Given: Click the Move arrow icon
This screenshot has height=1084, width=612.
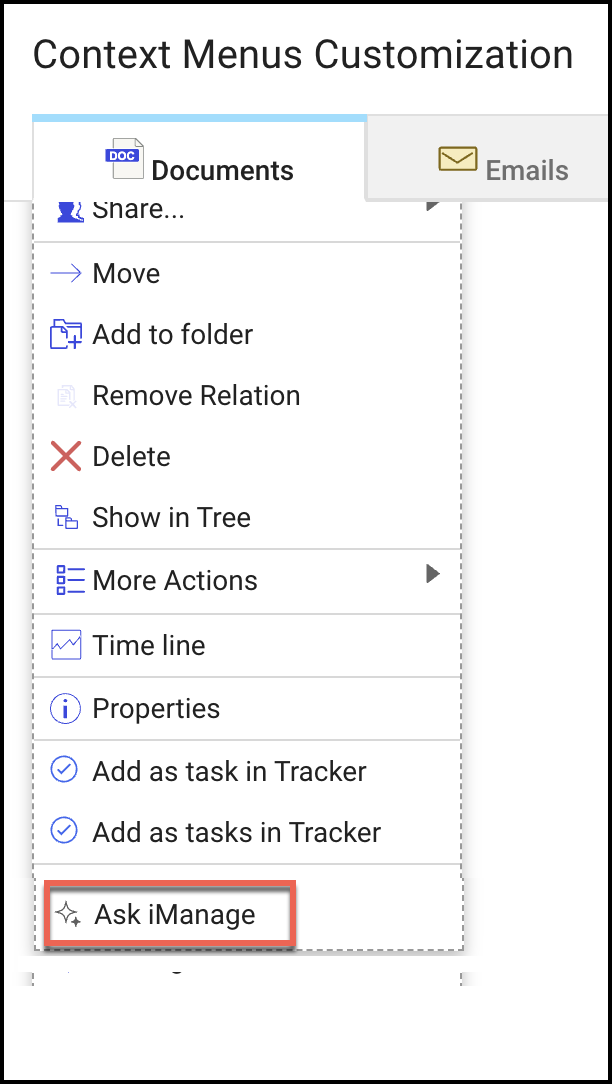Looking at the screenshot, I should click(65, 273).
